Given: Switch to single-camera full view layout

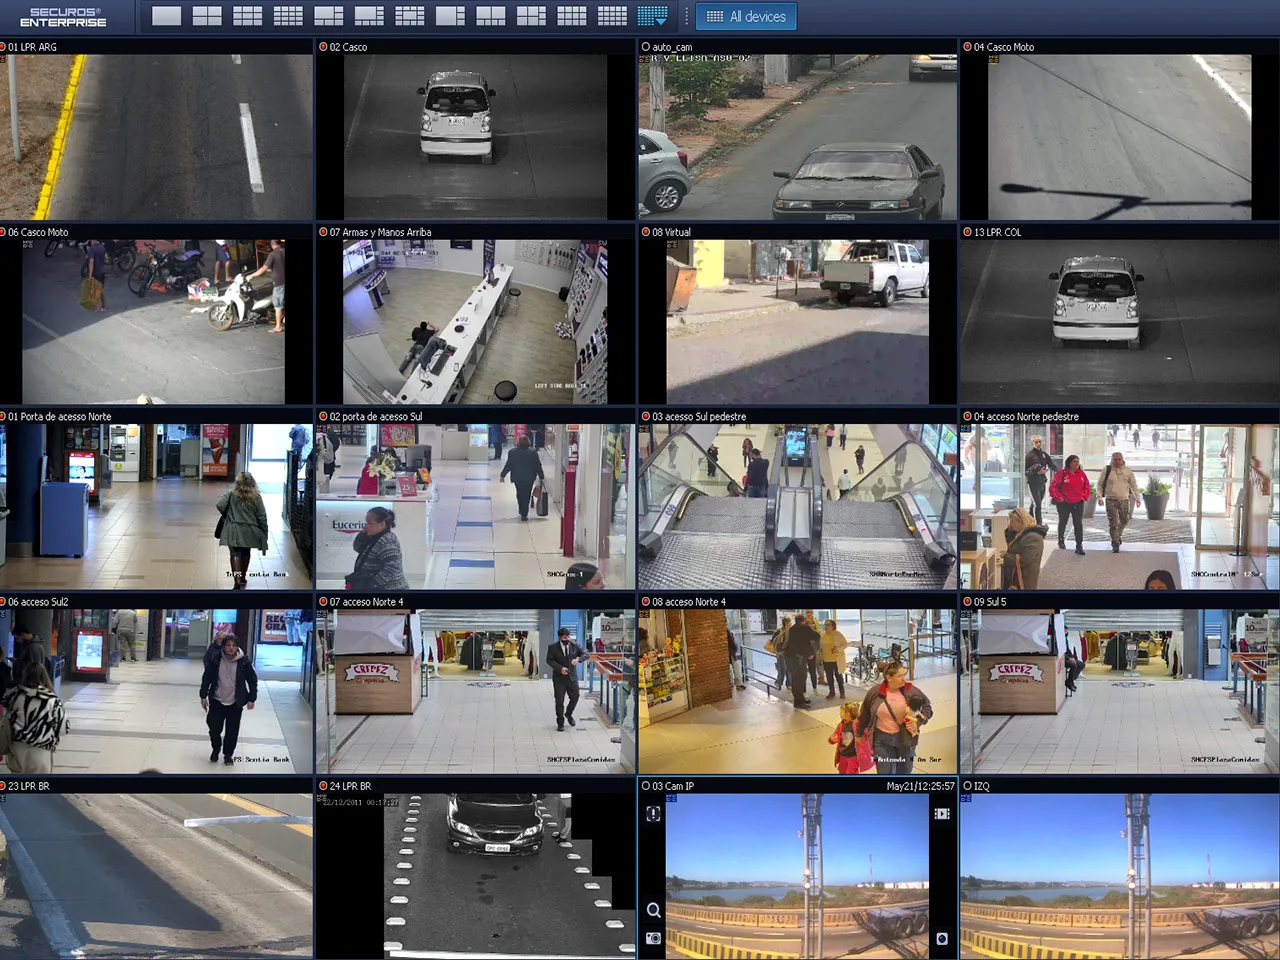Looking at the screenshot, I should click(166, 16).
